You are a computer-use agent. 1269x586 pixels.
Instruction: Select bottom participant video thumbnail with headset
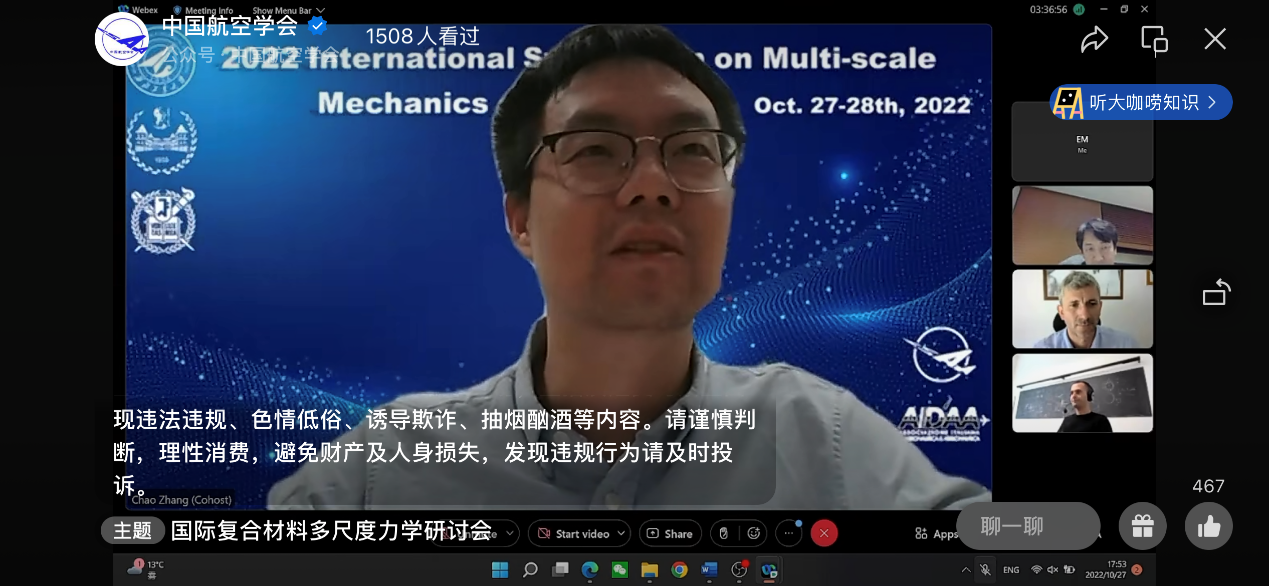[x=1082, y=393]
